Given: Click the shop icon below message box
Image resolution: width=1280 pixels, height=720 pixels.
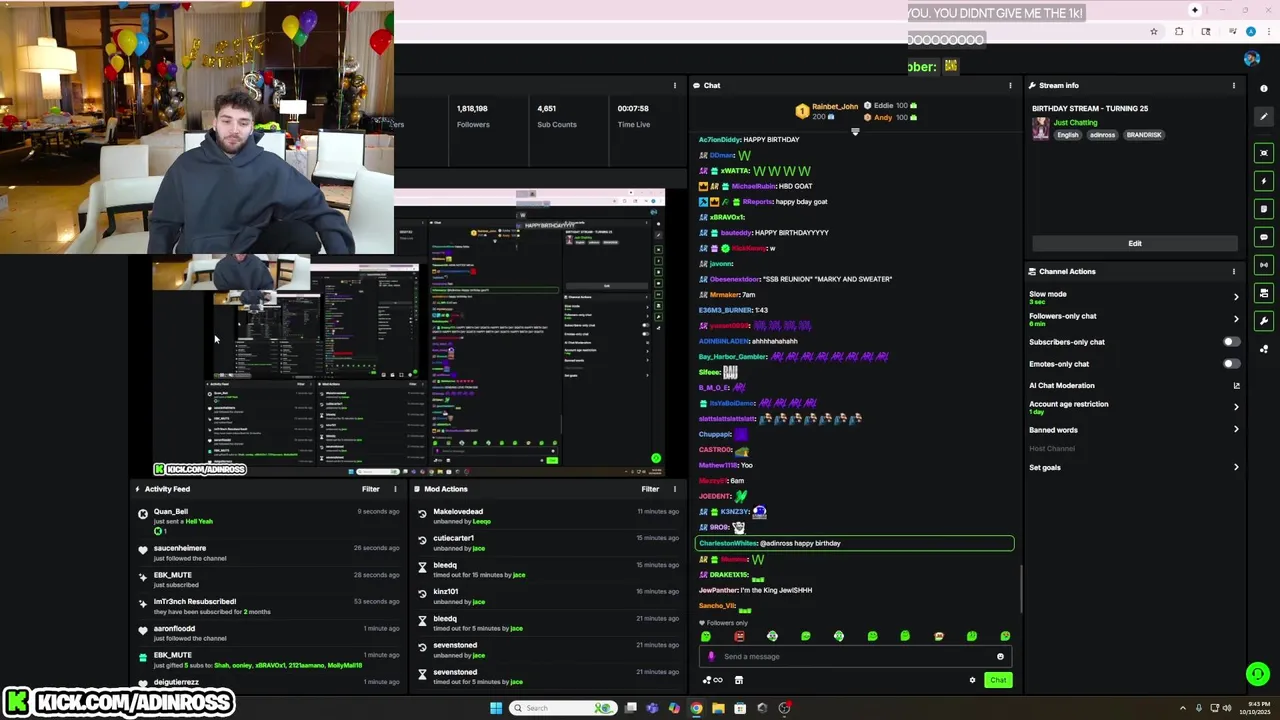Looking at the screenshot, I should coord(739,680).
